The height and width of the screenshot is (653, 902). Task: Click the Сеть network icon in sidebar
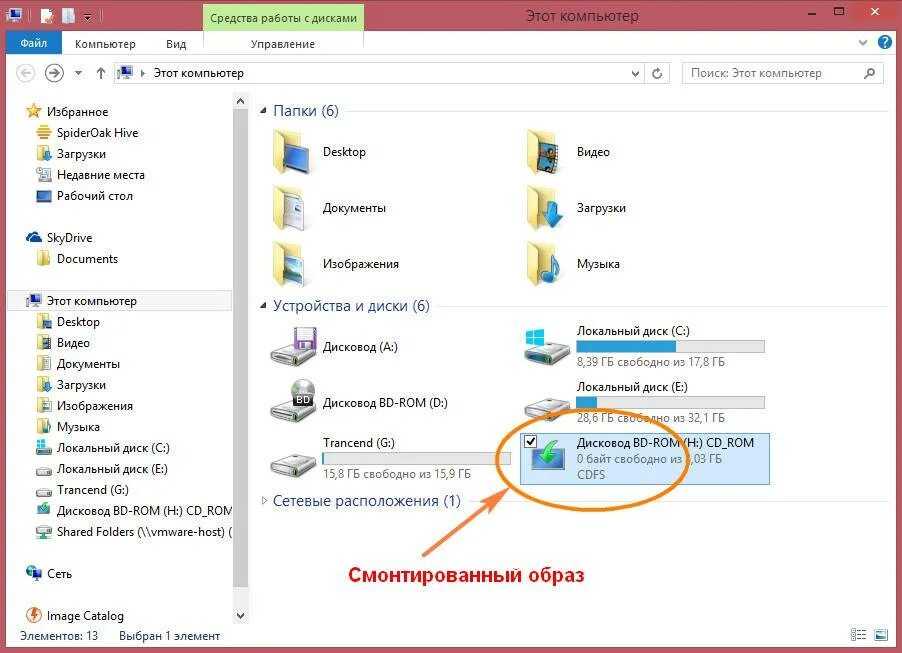pos(33,572)
